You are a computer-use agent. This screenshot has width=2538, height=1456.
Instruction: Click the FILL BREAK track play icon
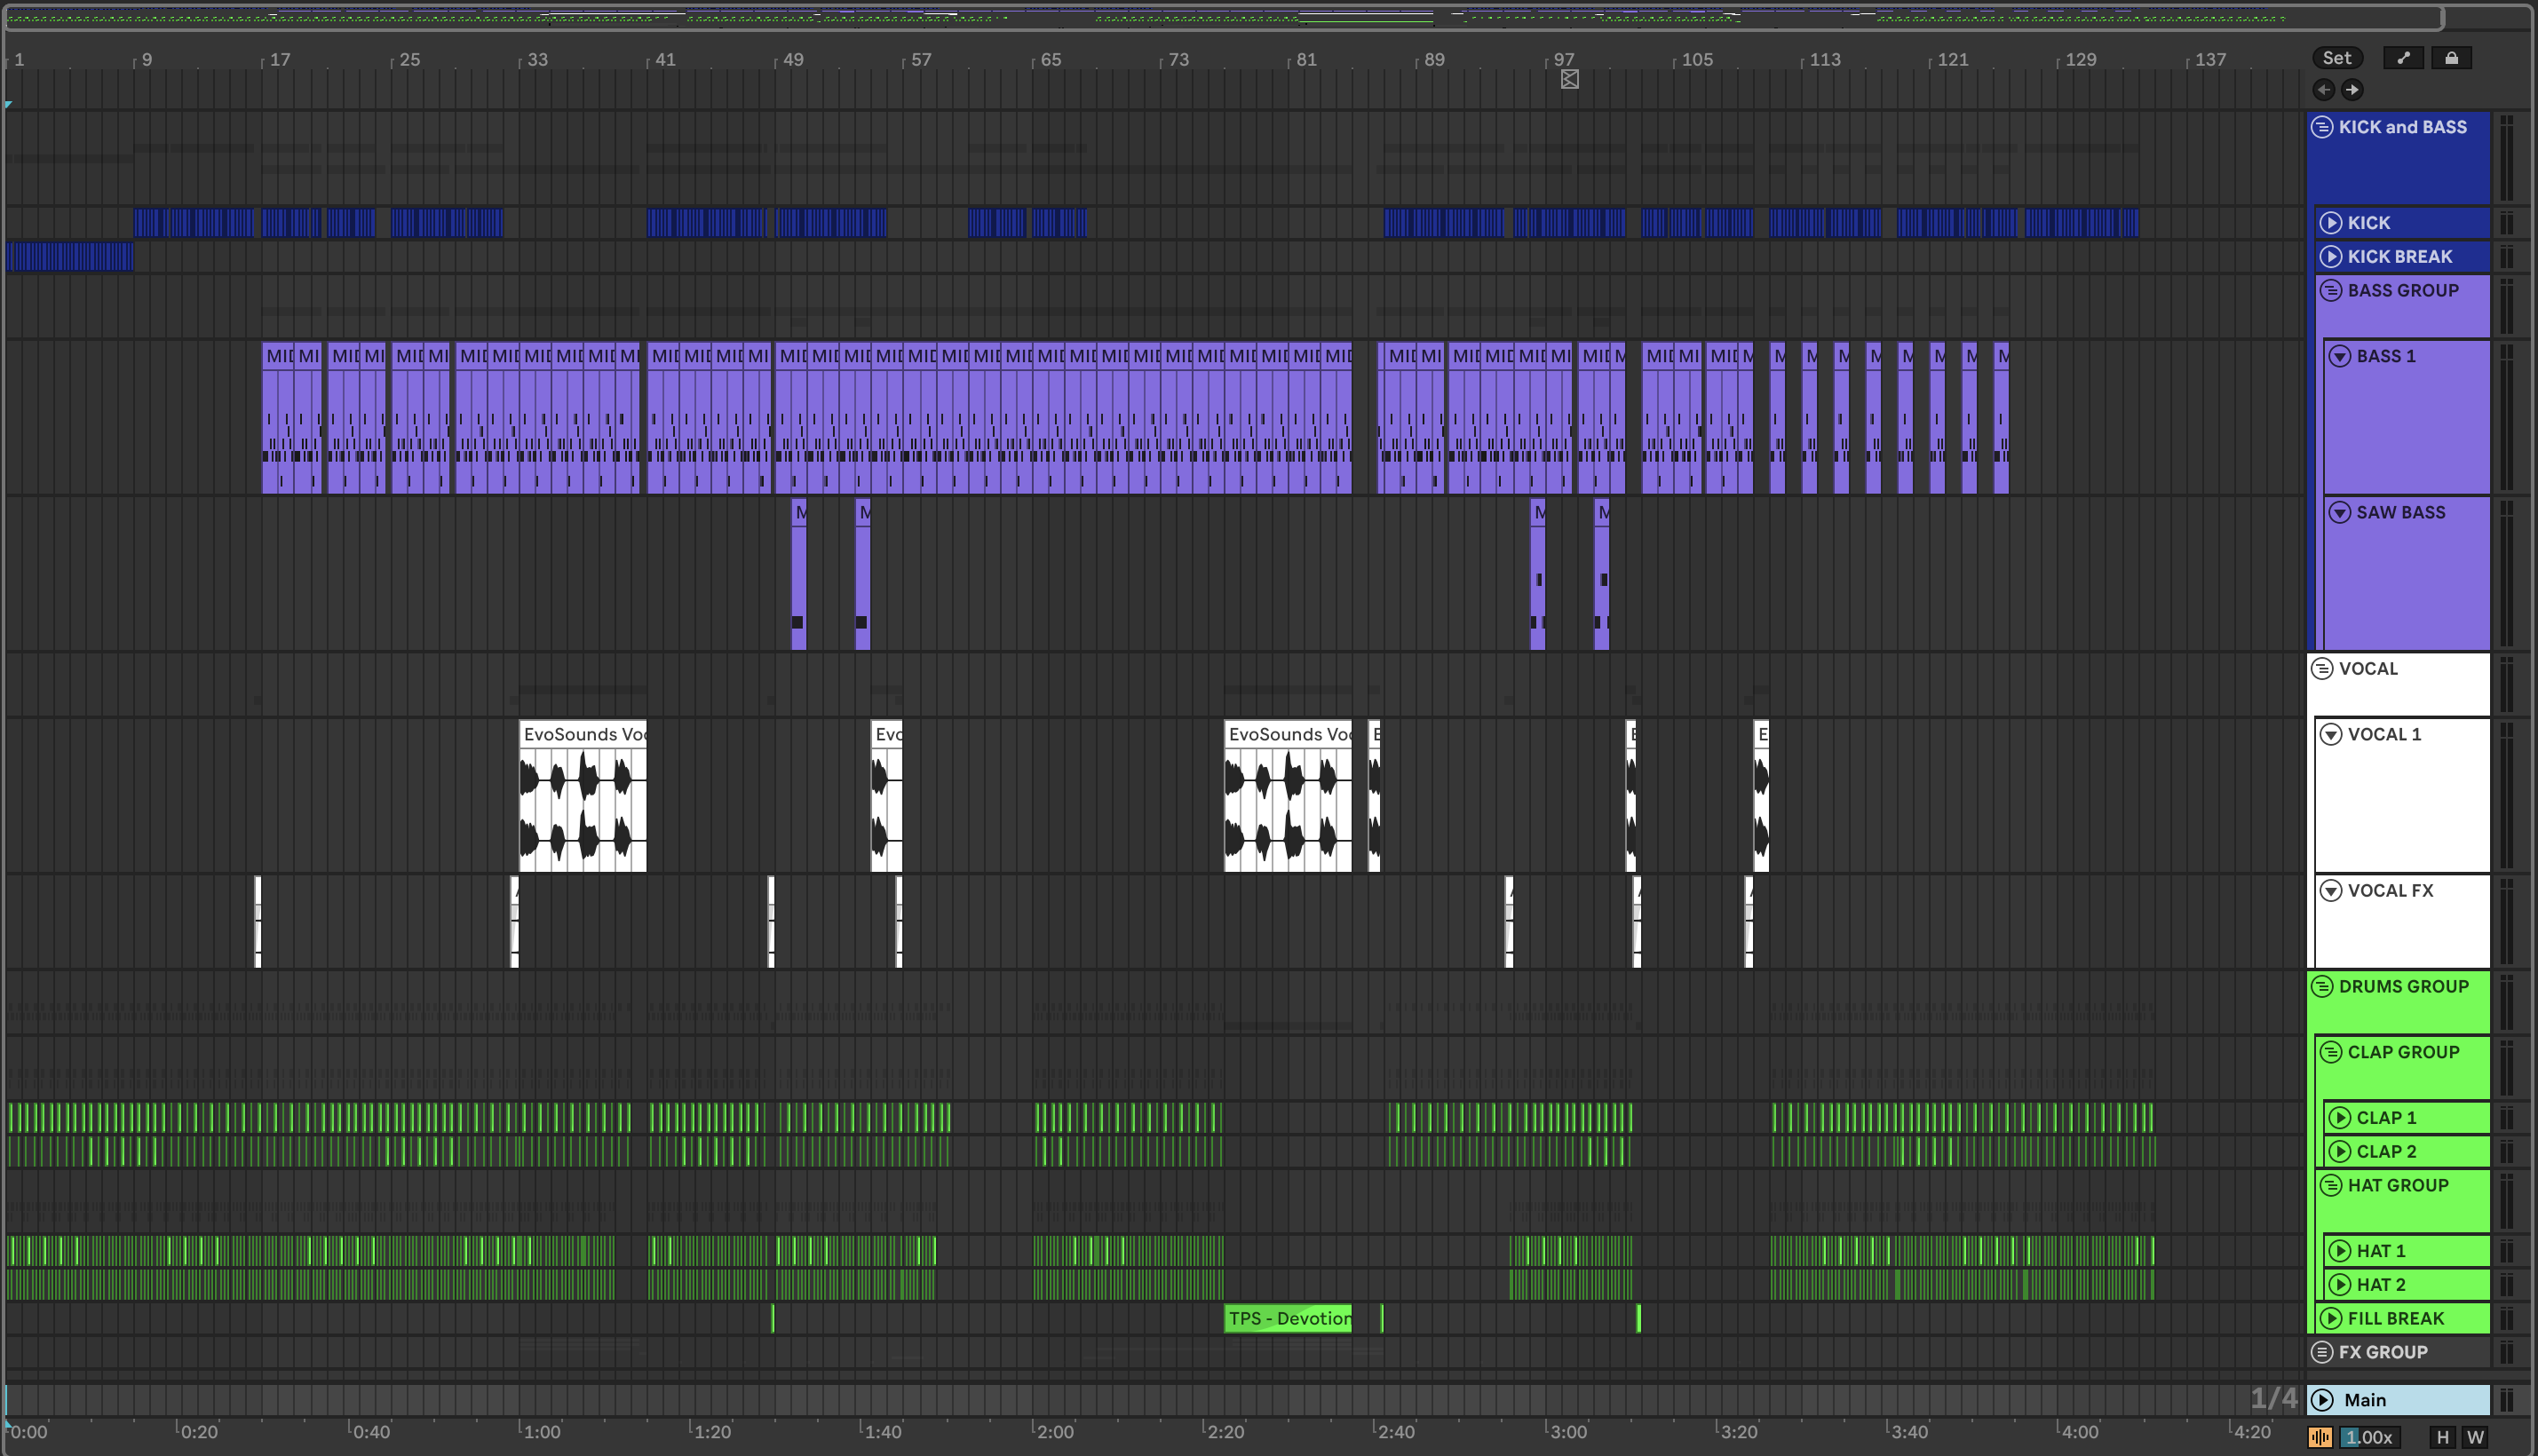click(x=2331, y=1318)
